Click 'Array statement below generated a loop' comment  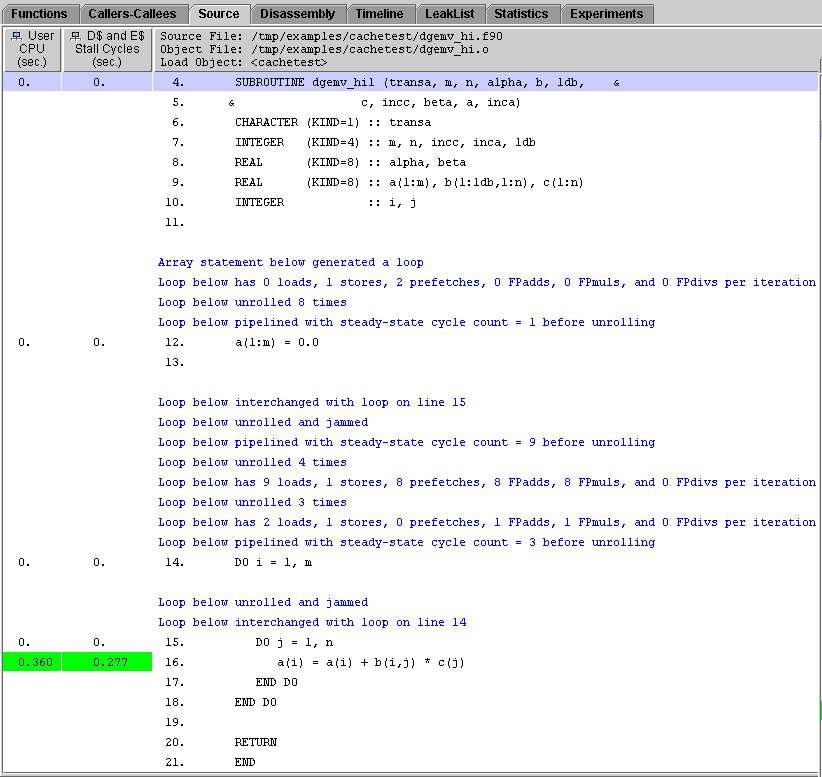point(291,262)
